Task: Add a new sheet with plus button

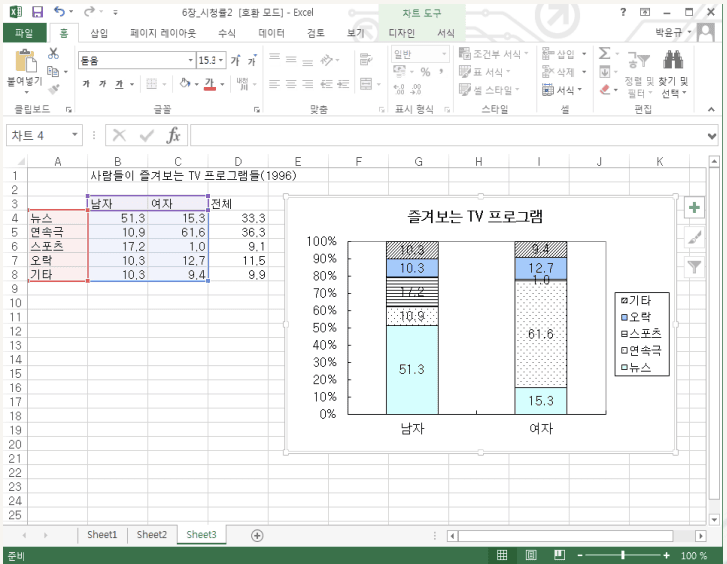Action: click(x=257, y=535)
